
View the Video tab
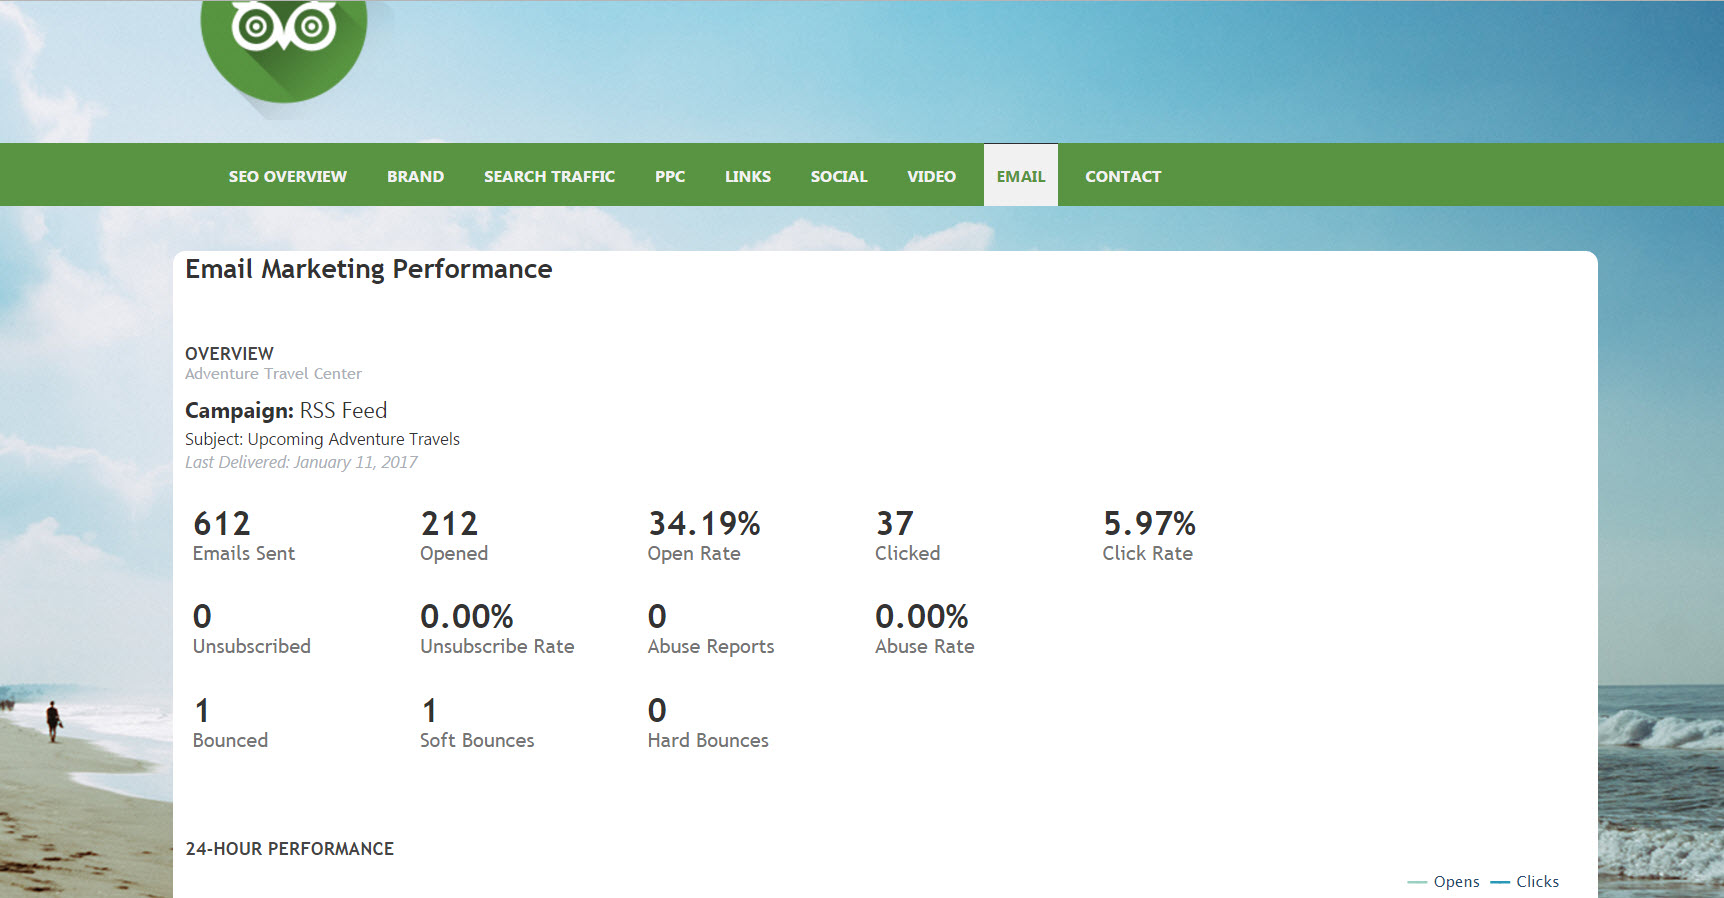931,176
